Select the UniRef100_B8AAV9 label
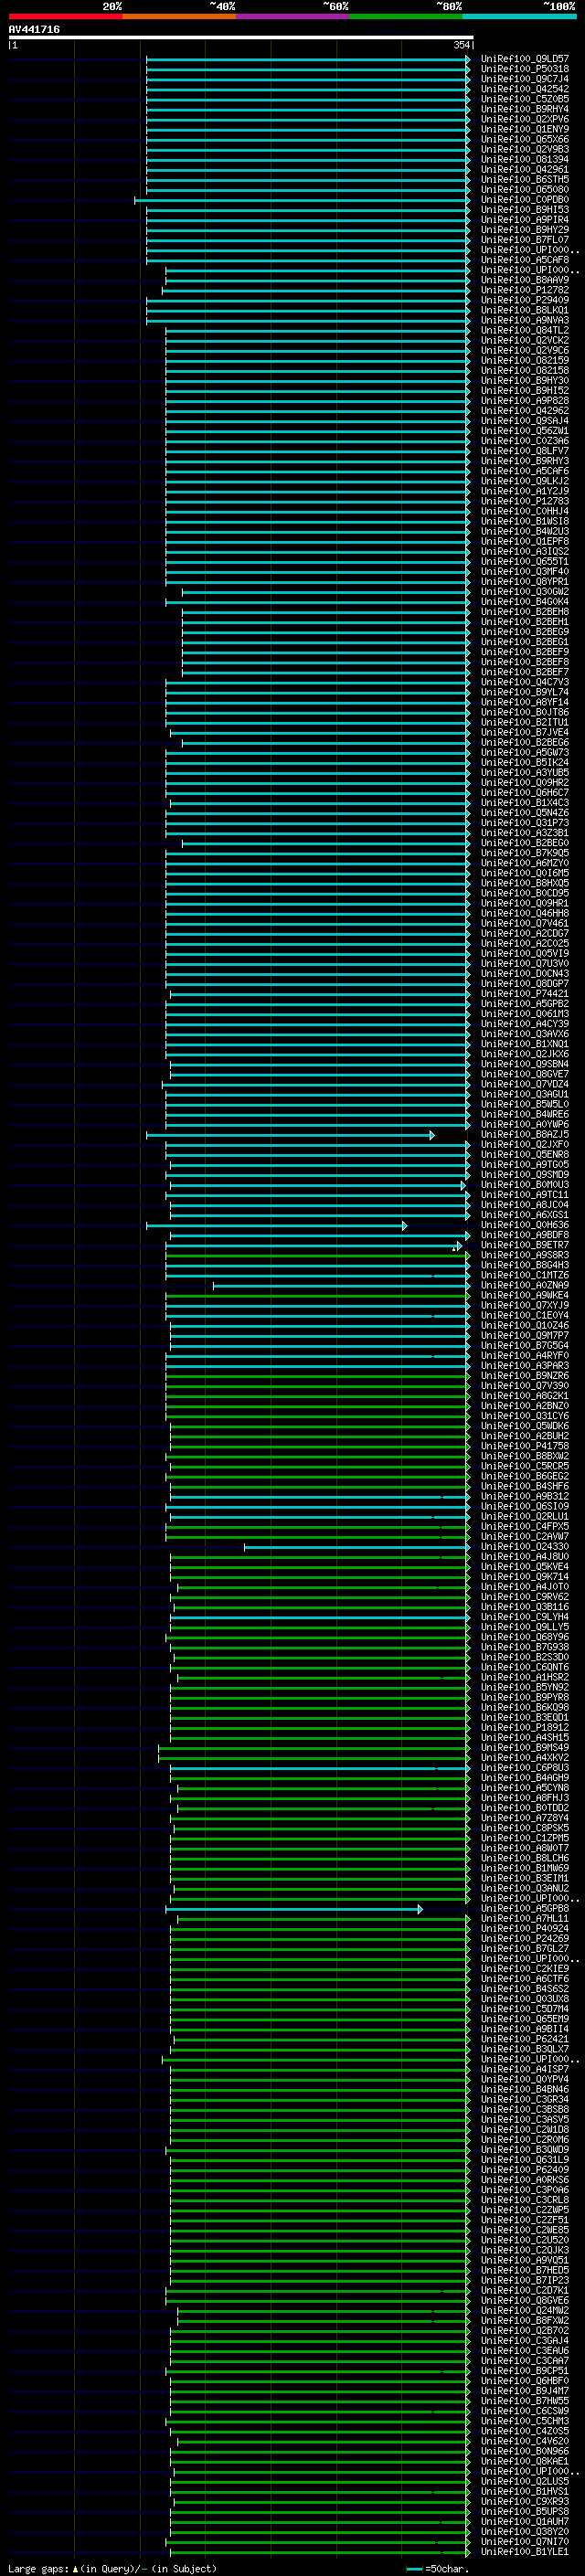 [524, 280]
